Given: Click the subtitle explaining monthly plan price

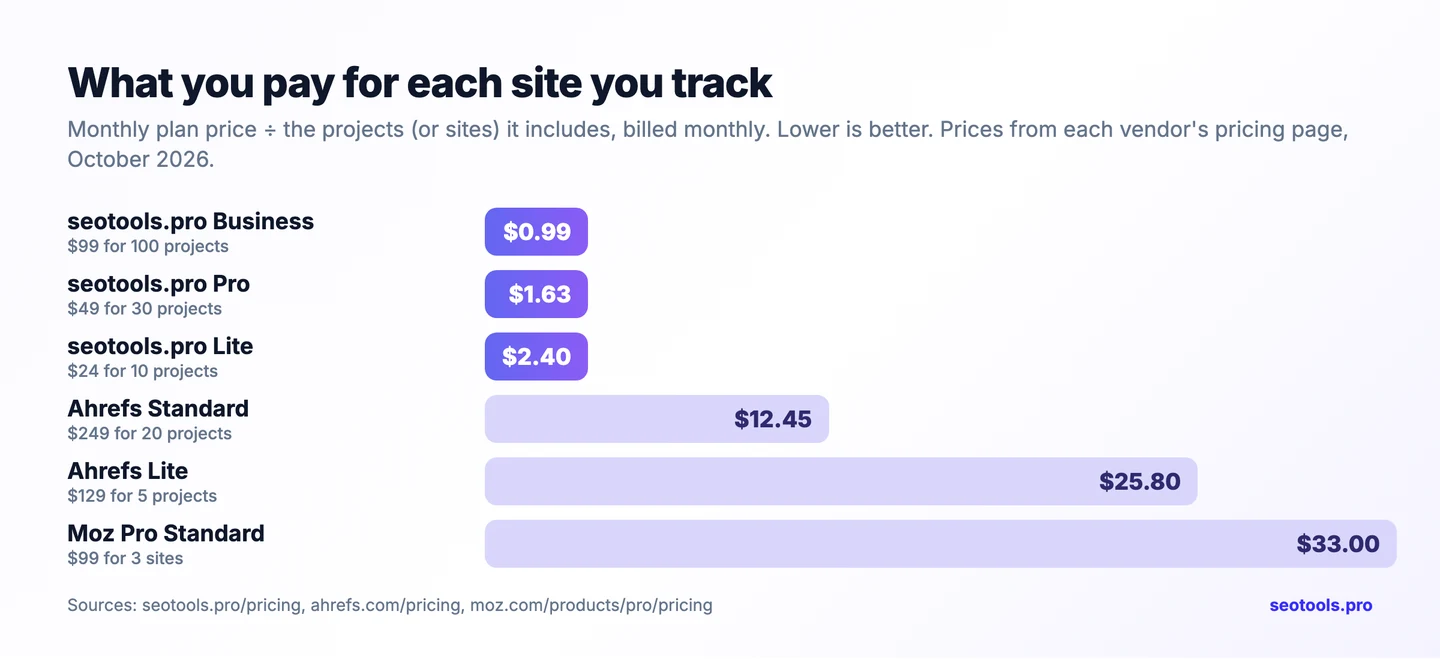Looking at the screenshot, I should (x=708, y=144).
